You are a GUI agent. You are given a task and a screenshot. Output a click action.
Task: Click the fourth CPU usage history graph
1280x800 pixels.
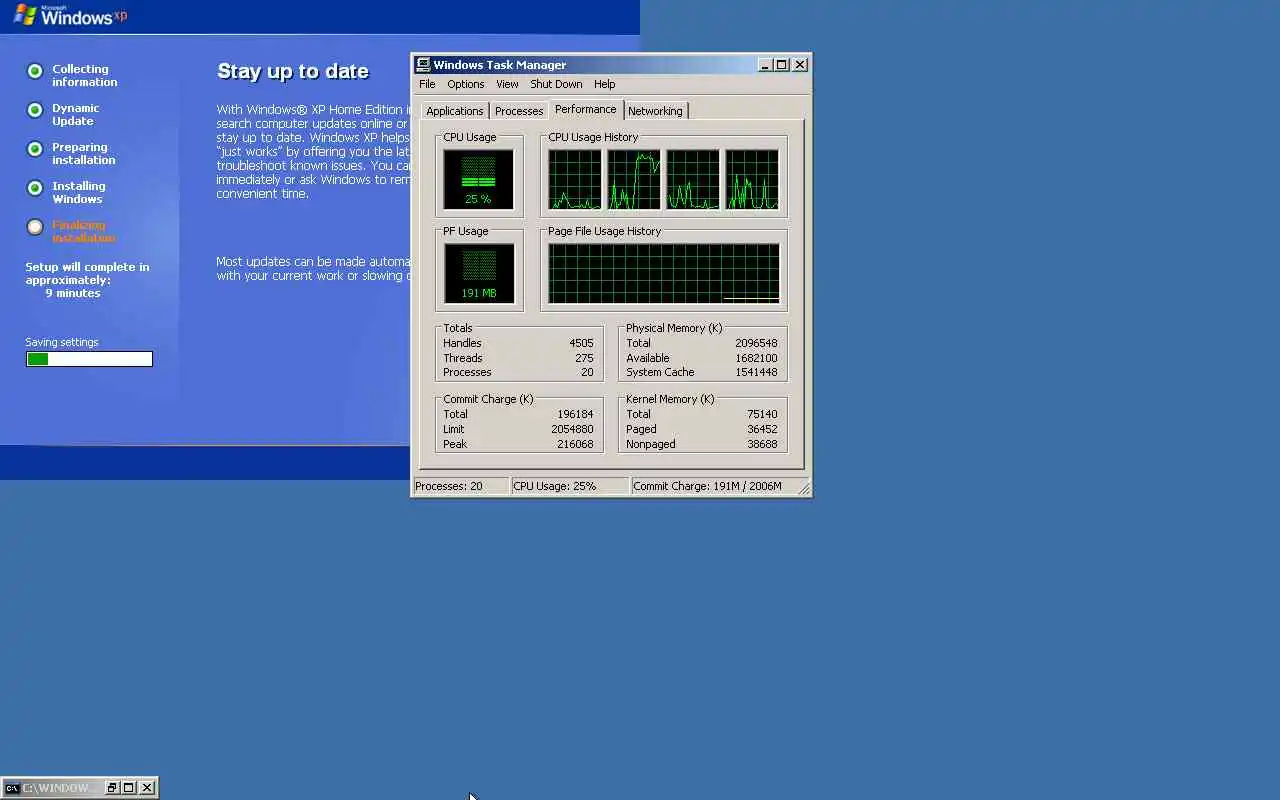[752, 180]
